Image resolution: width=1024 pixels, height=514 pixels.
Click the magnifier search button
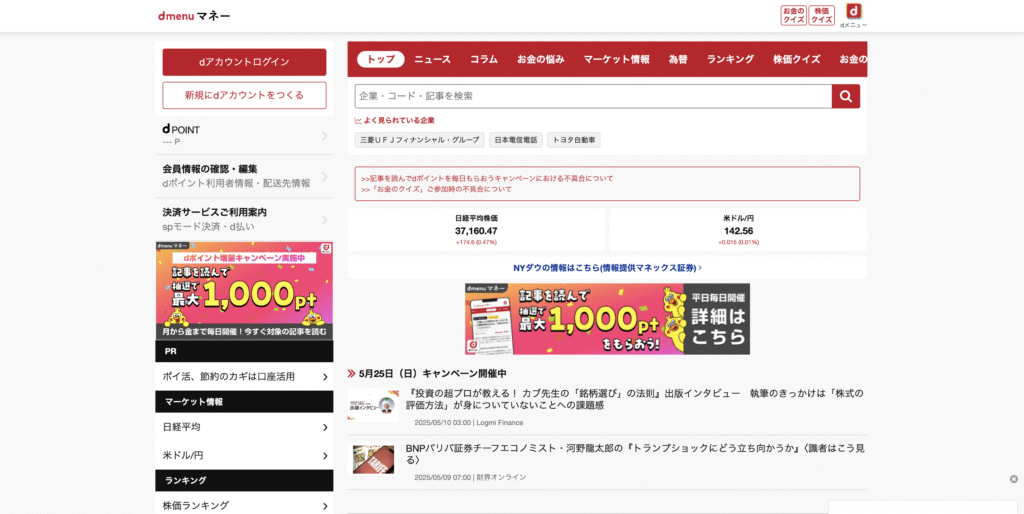coord(846,96)
